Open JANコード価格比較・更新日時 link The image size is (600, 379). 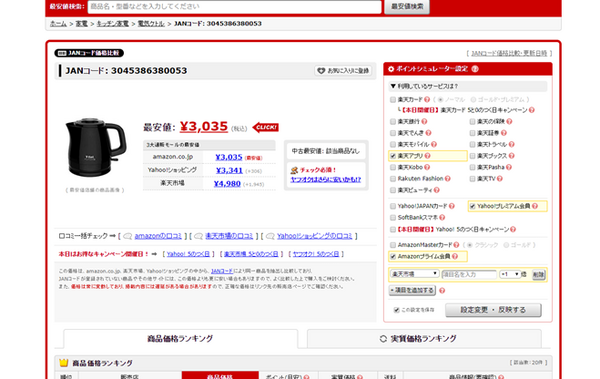coord(509,54)
